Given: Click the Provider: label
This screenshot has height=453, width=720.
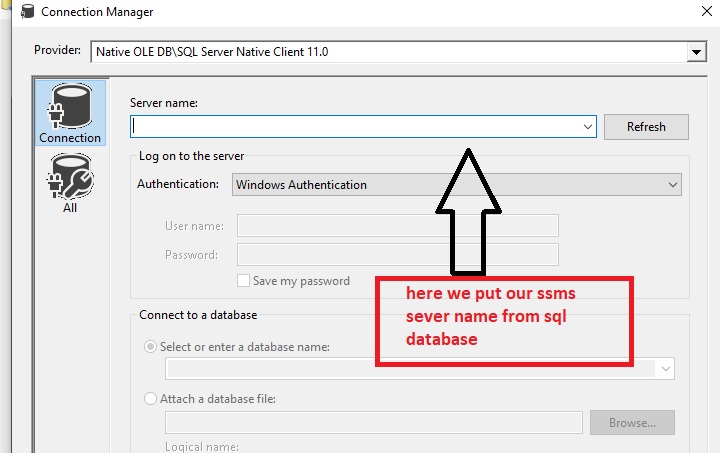Looking at the screenshot, I should click(57, 50).
